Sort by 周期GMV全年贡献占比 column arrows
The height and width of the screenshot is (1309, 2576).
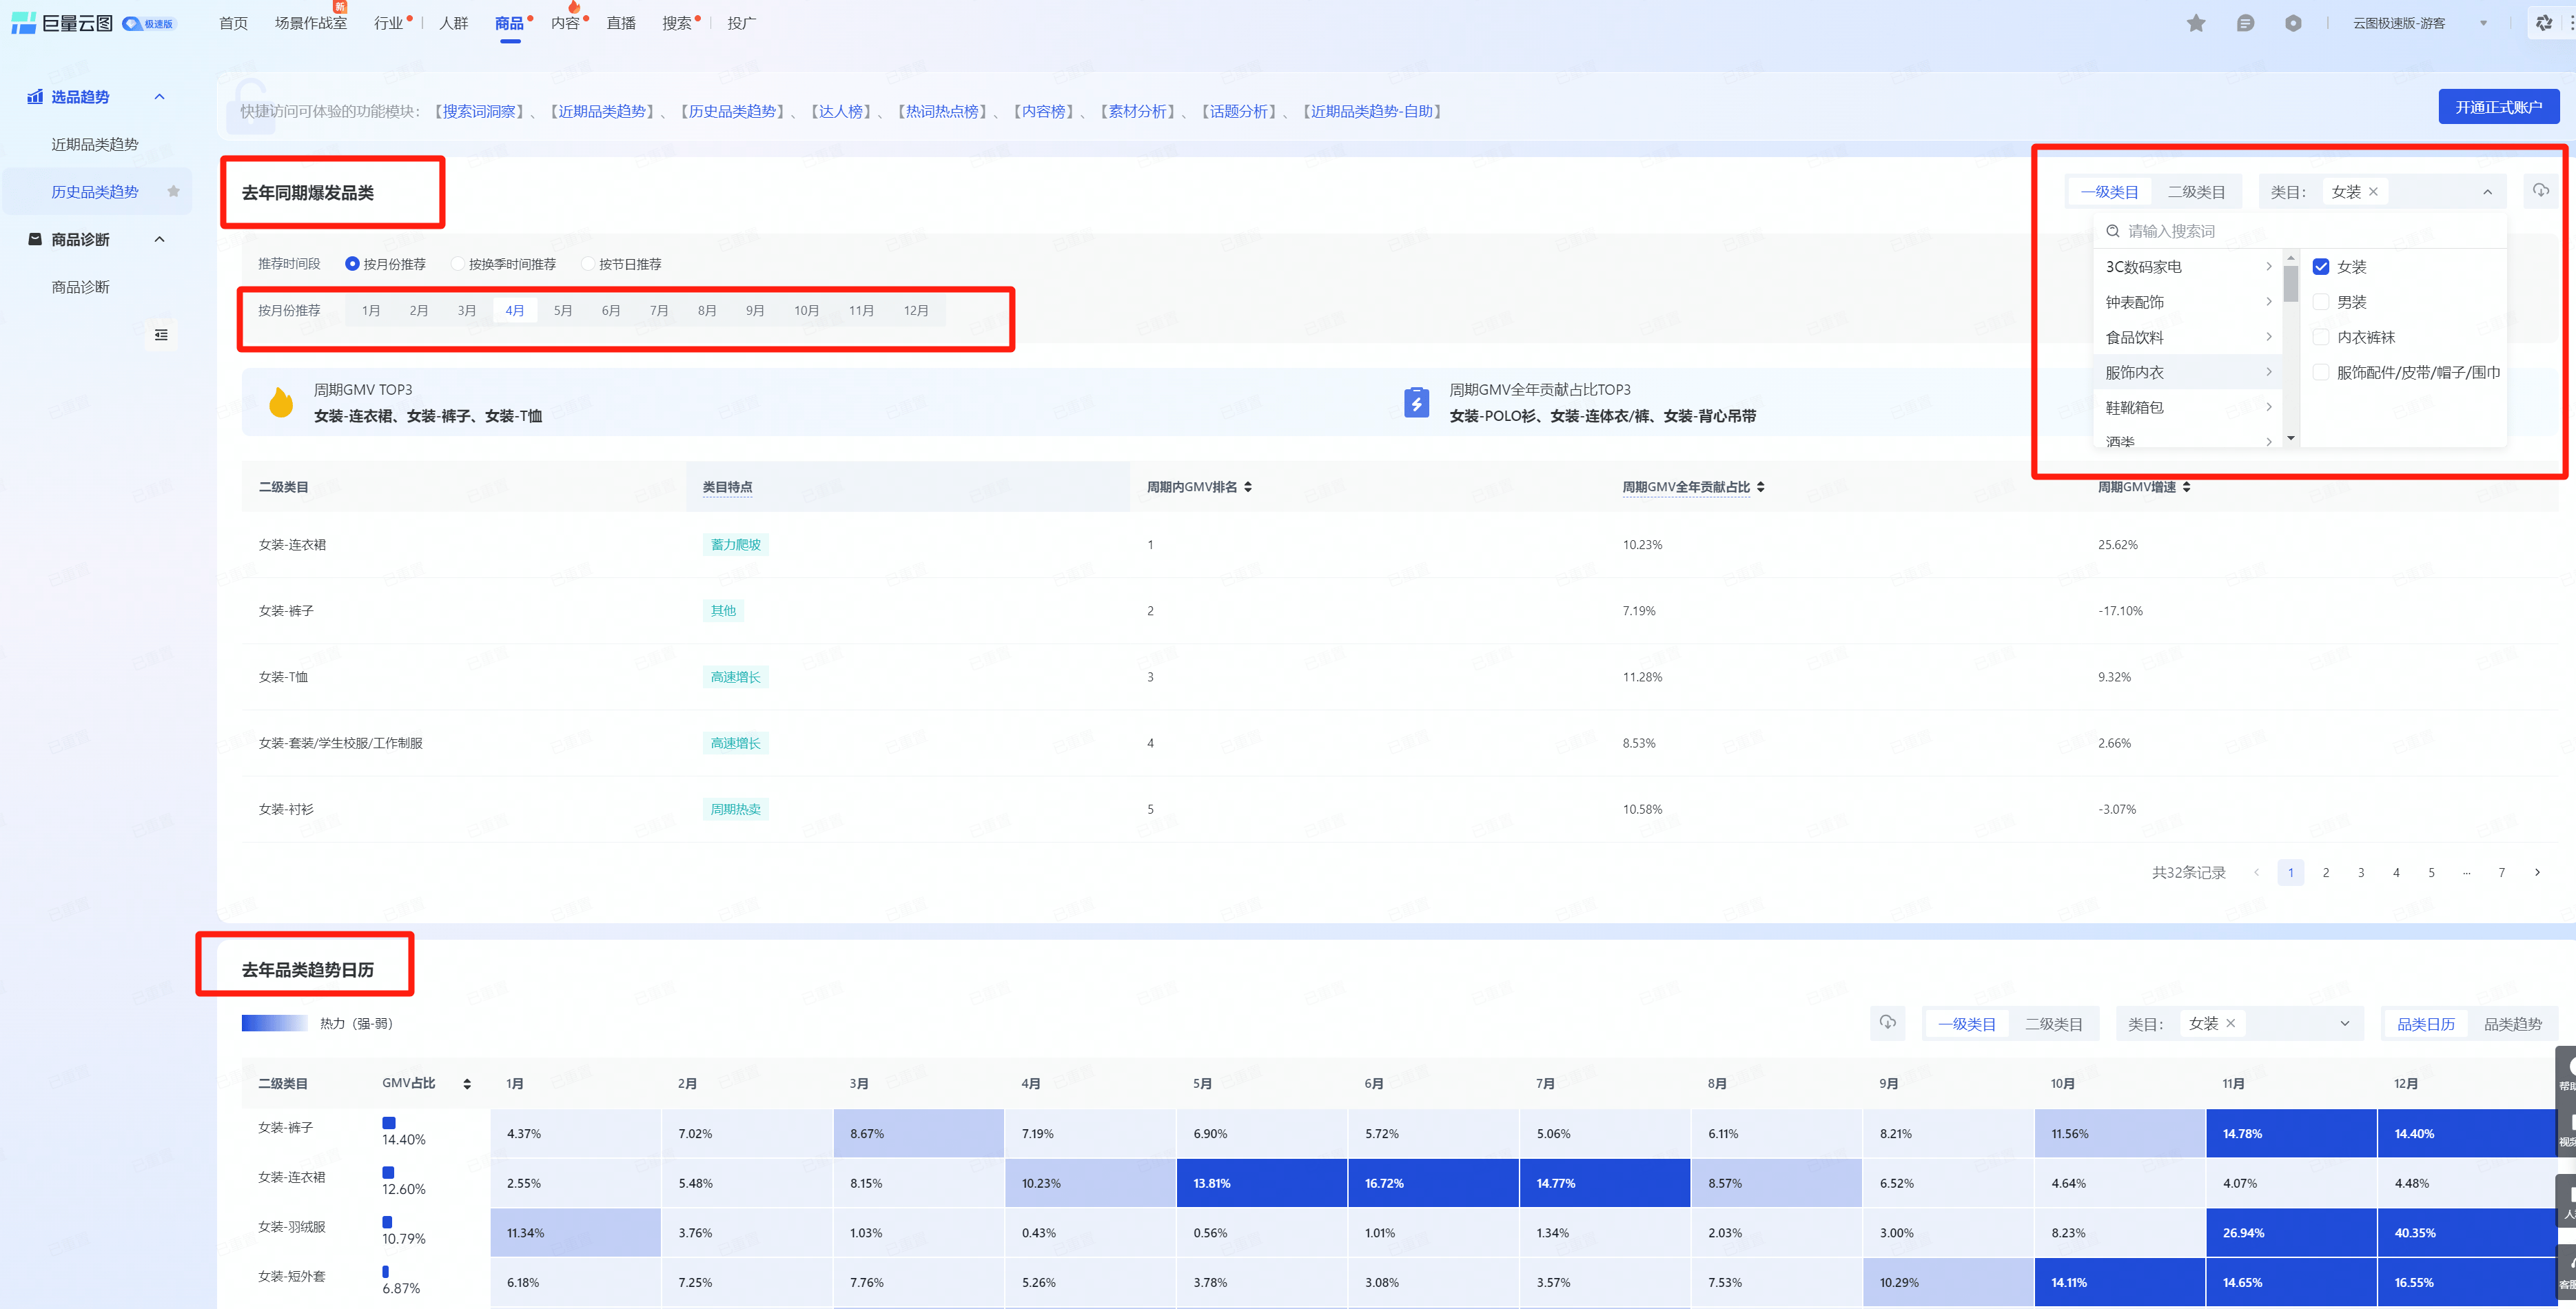point(1760,487)
